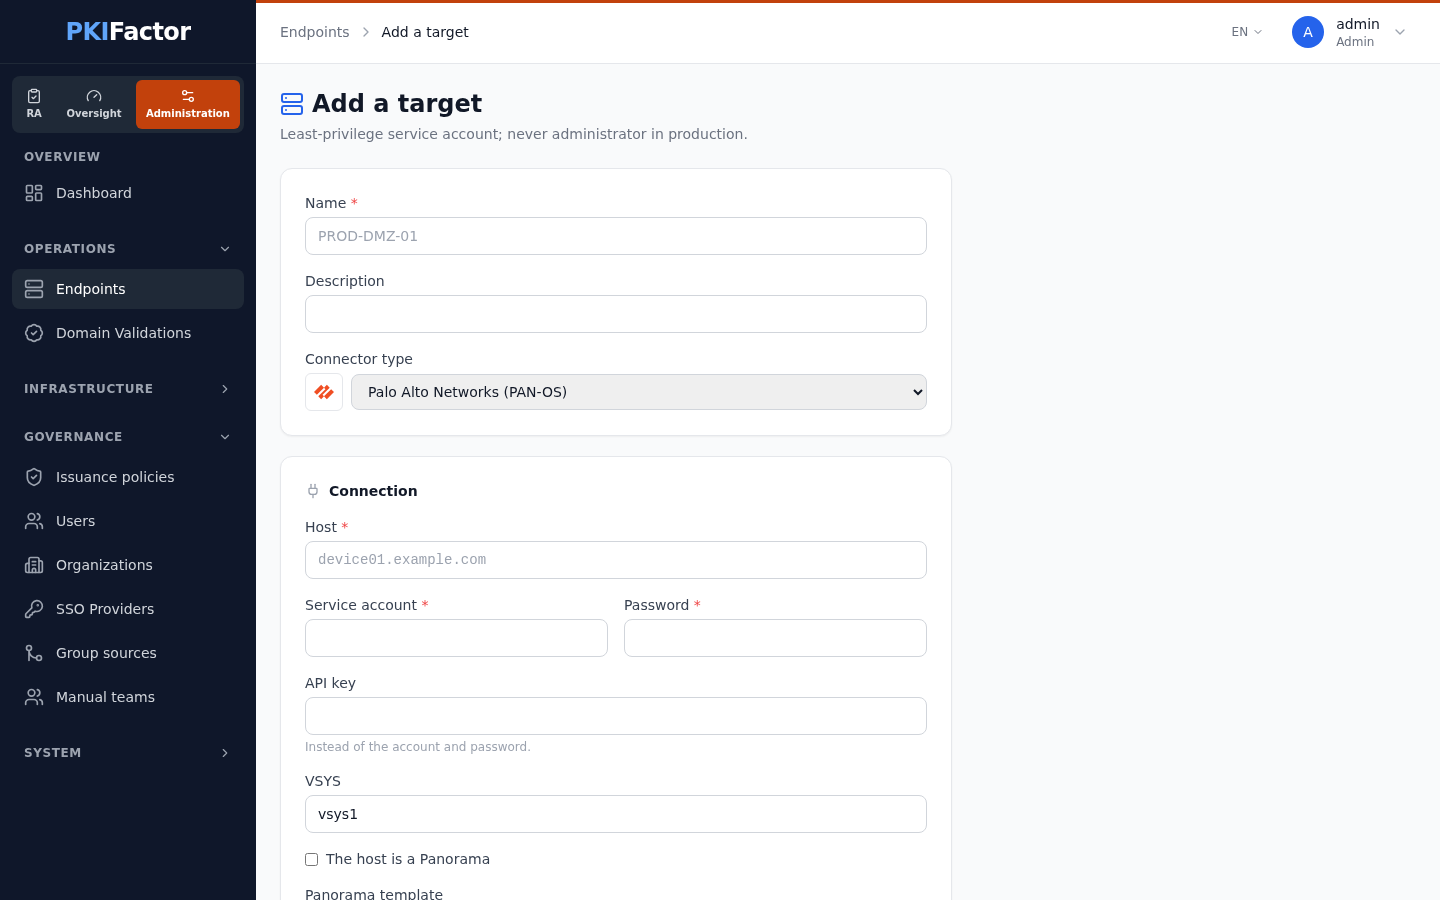Click the Issuance policies shield icon
Image resolution: width=1440 pixels, height=900 pixels.
pyautogui.click(x=34, y=477)
